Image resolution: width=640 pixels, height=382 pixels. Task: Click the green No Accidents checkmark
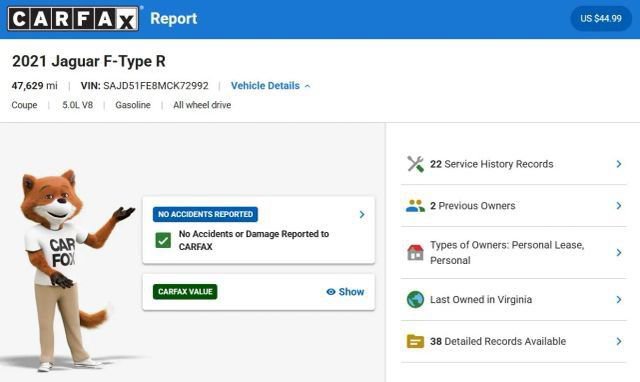tap(163, 240)
